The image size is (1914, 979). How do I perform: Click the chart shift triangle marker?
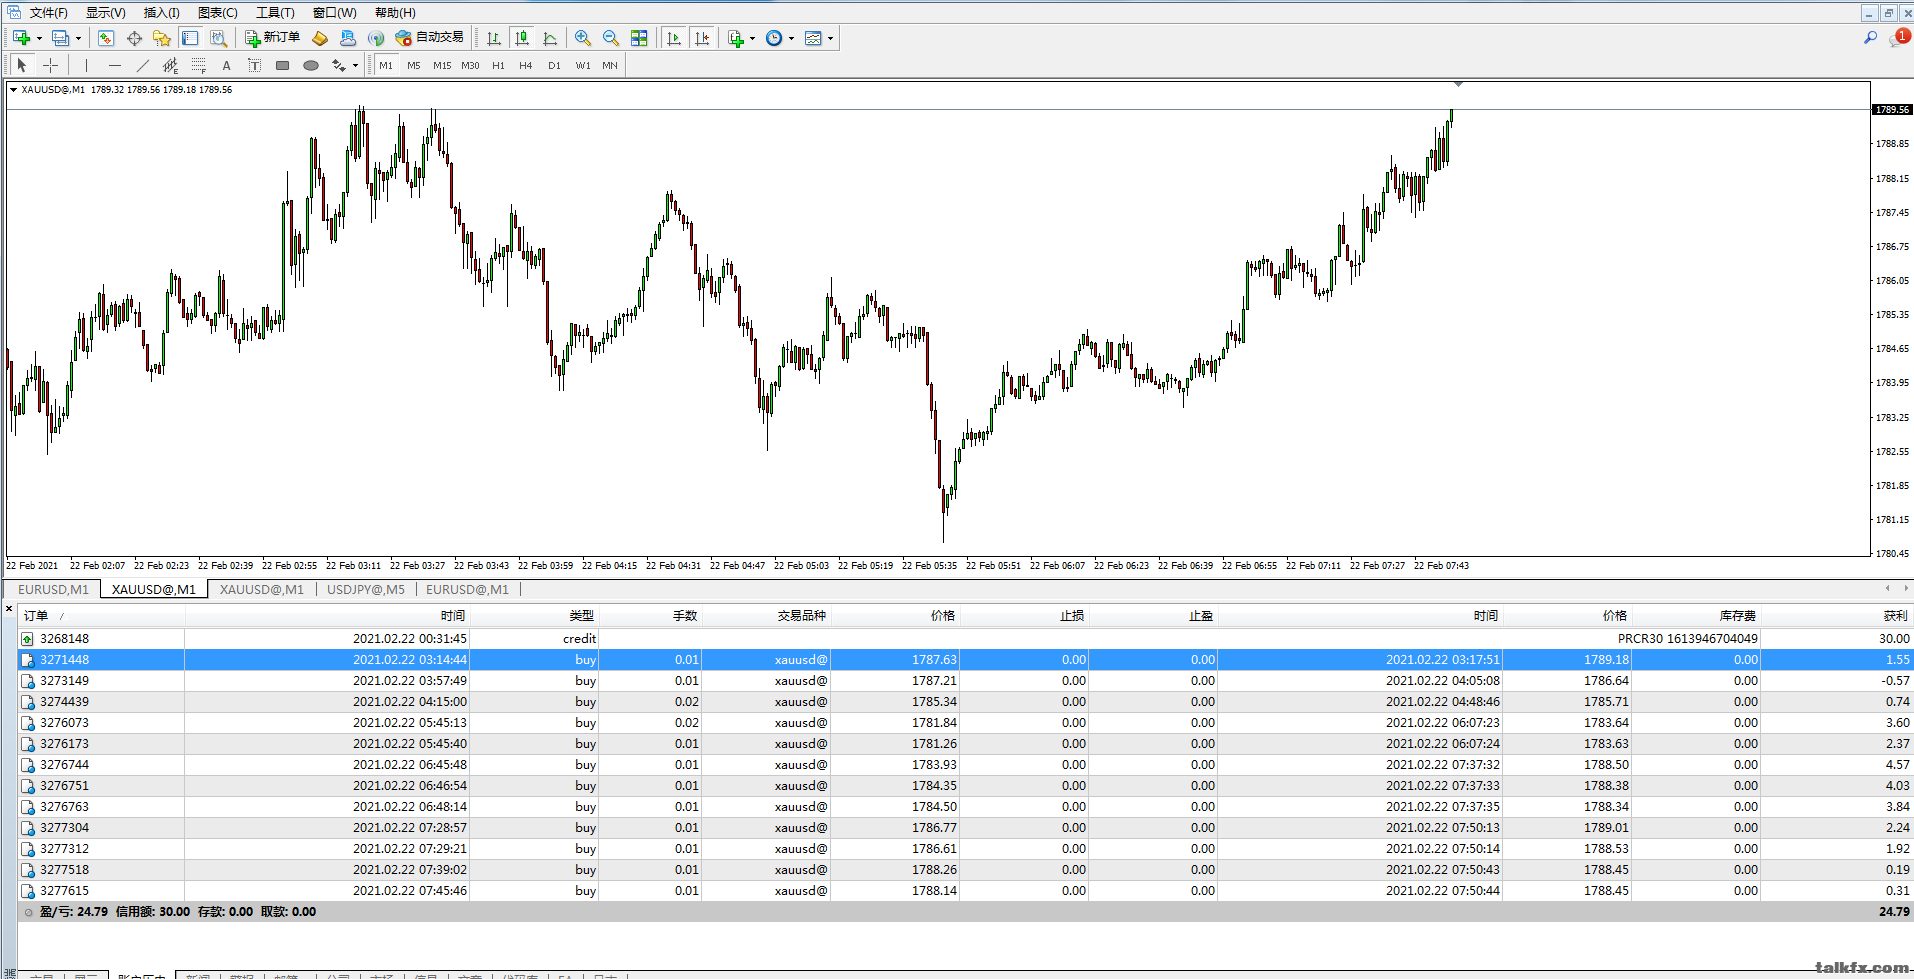click(x=1458, y=85)
